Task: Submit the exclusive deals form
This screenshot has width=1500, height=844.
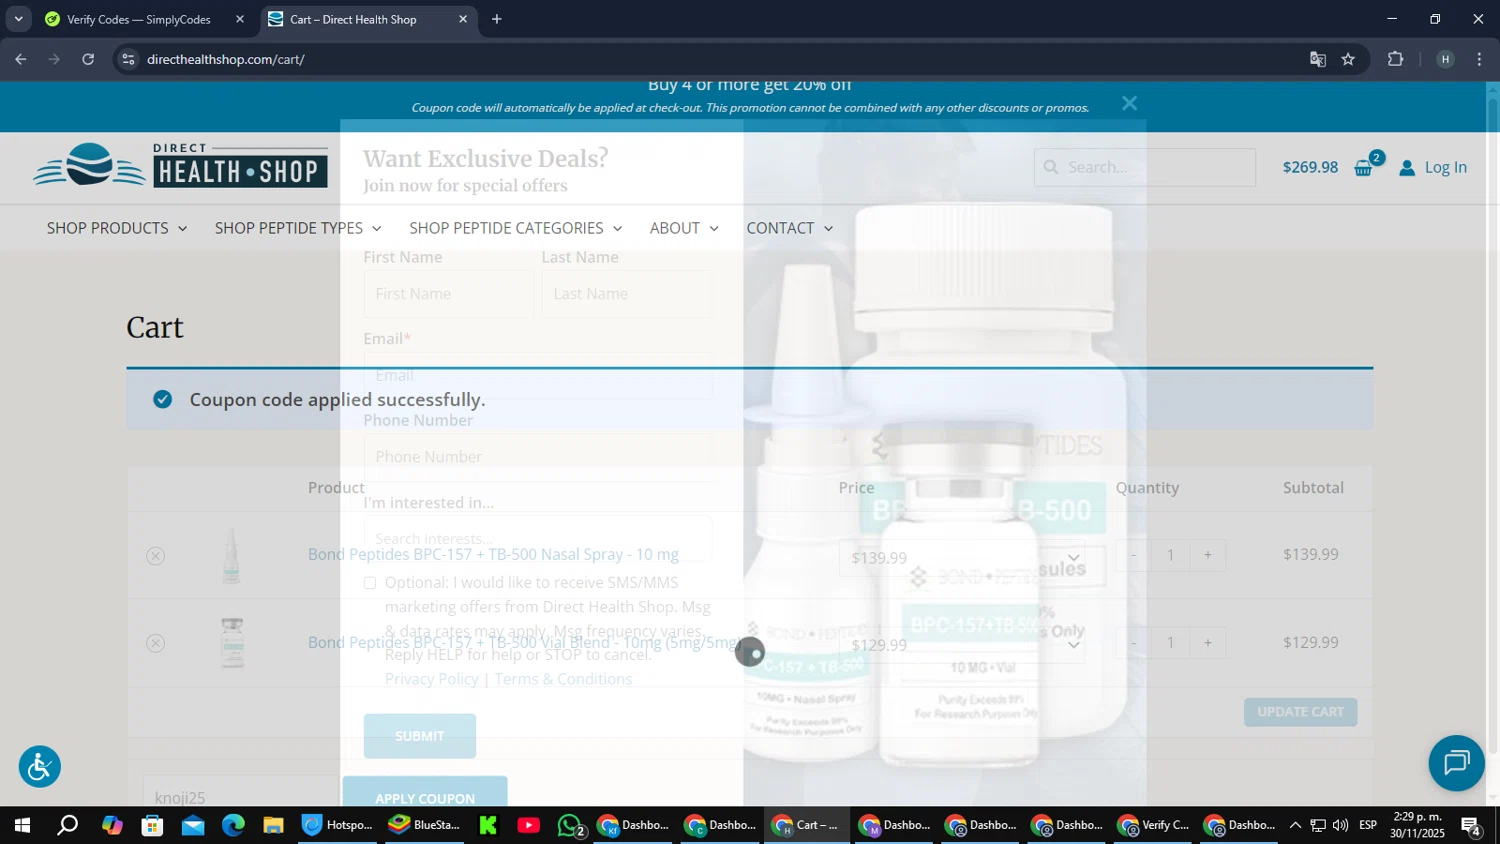Action: click(x=420, y=736)
